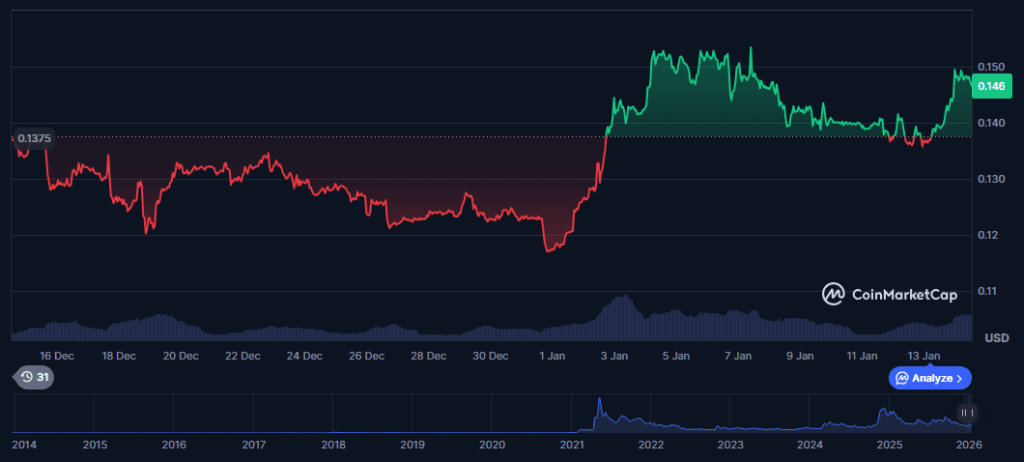
Task: Click the range slider pause-style handle
Action: (966, 412)
